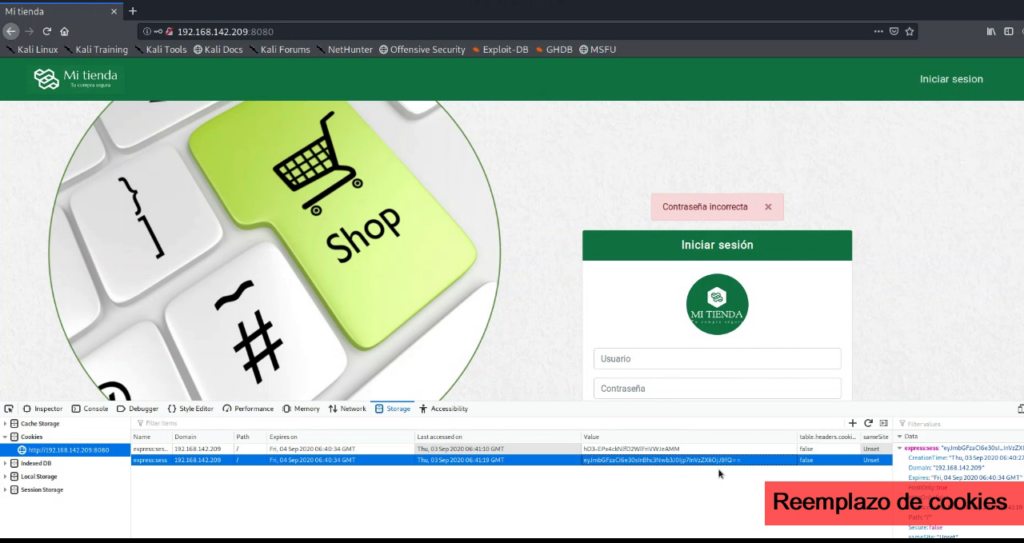Click the Mi tienda logo in header
Screen dimensions: 1024x543
76,78
